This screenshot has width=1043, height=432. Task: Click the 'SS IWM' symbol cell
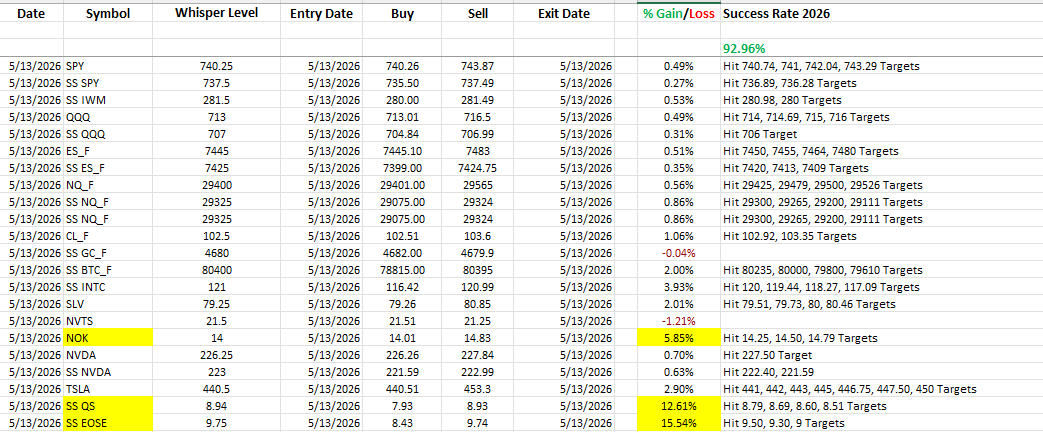click(108, 101)
